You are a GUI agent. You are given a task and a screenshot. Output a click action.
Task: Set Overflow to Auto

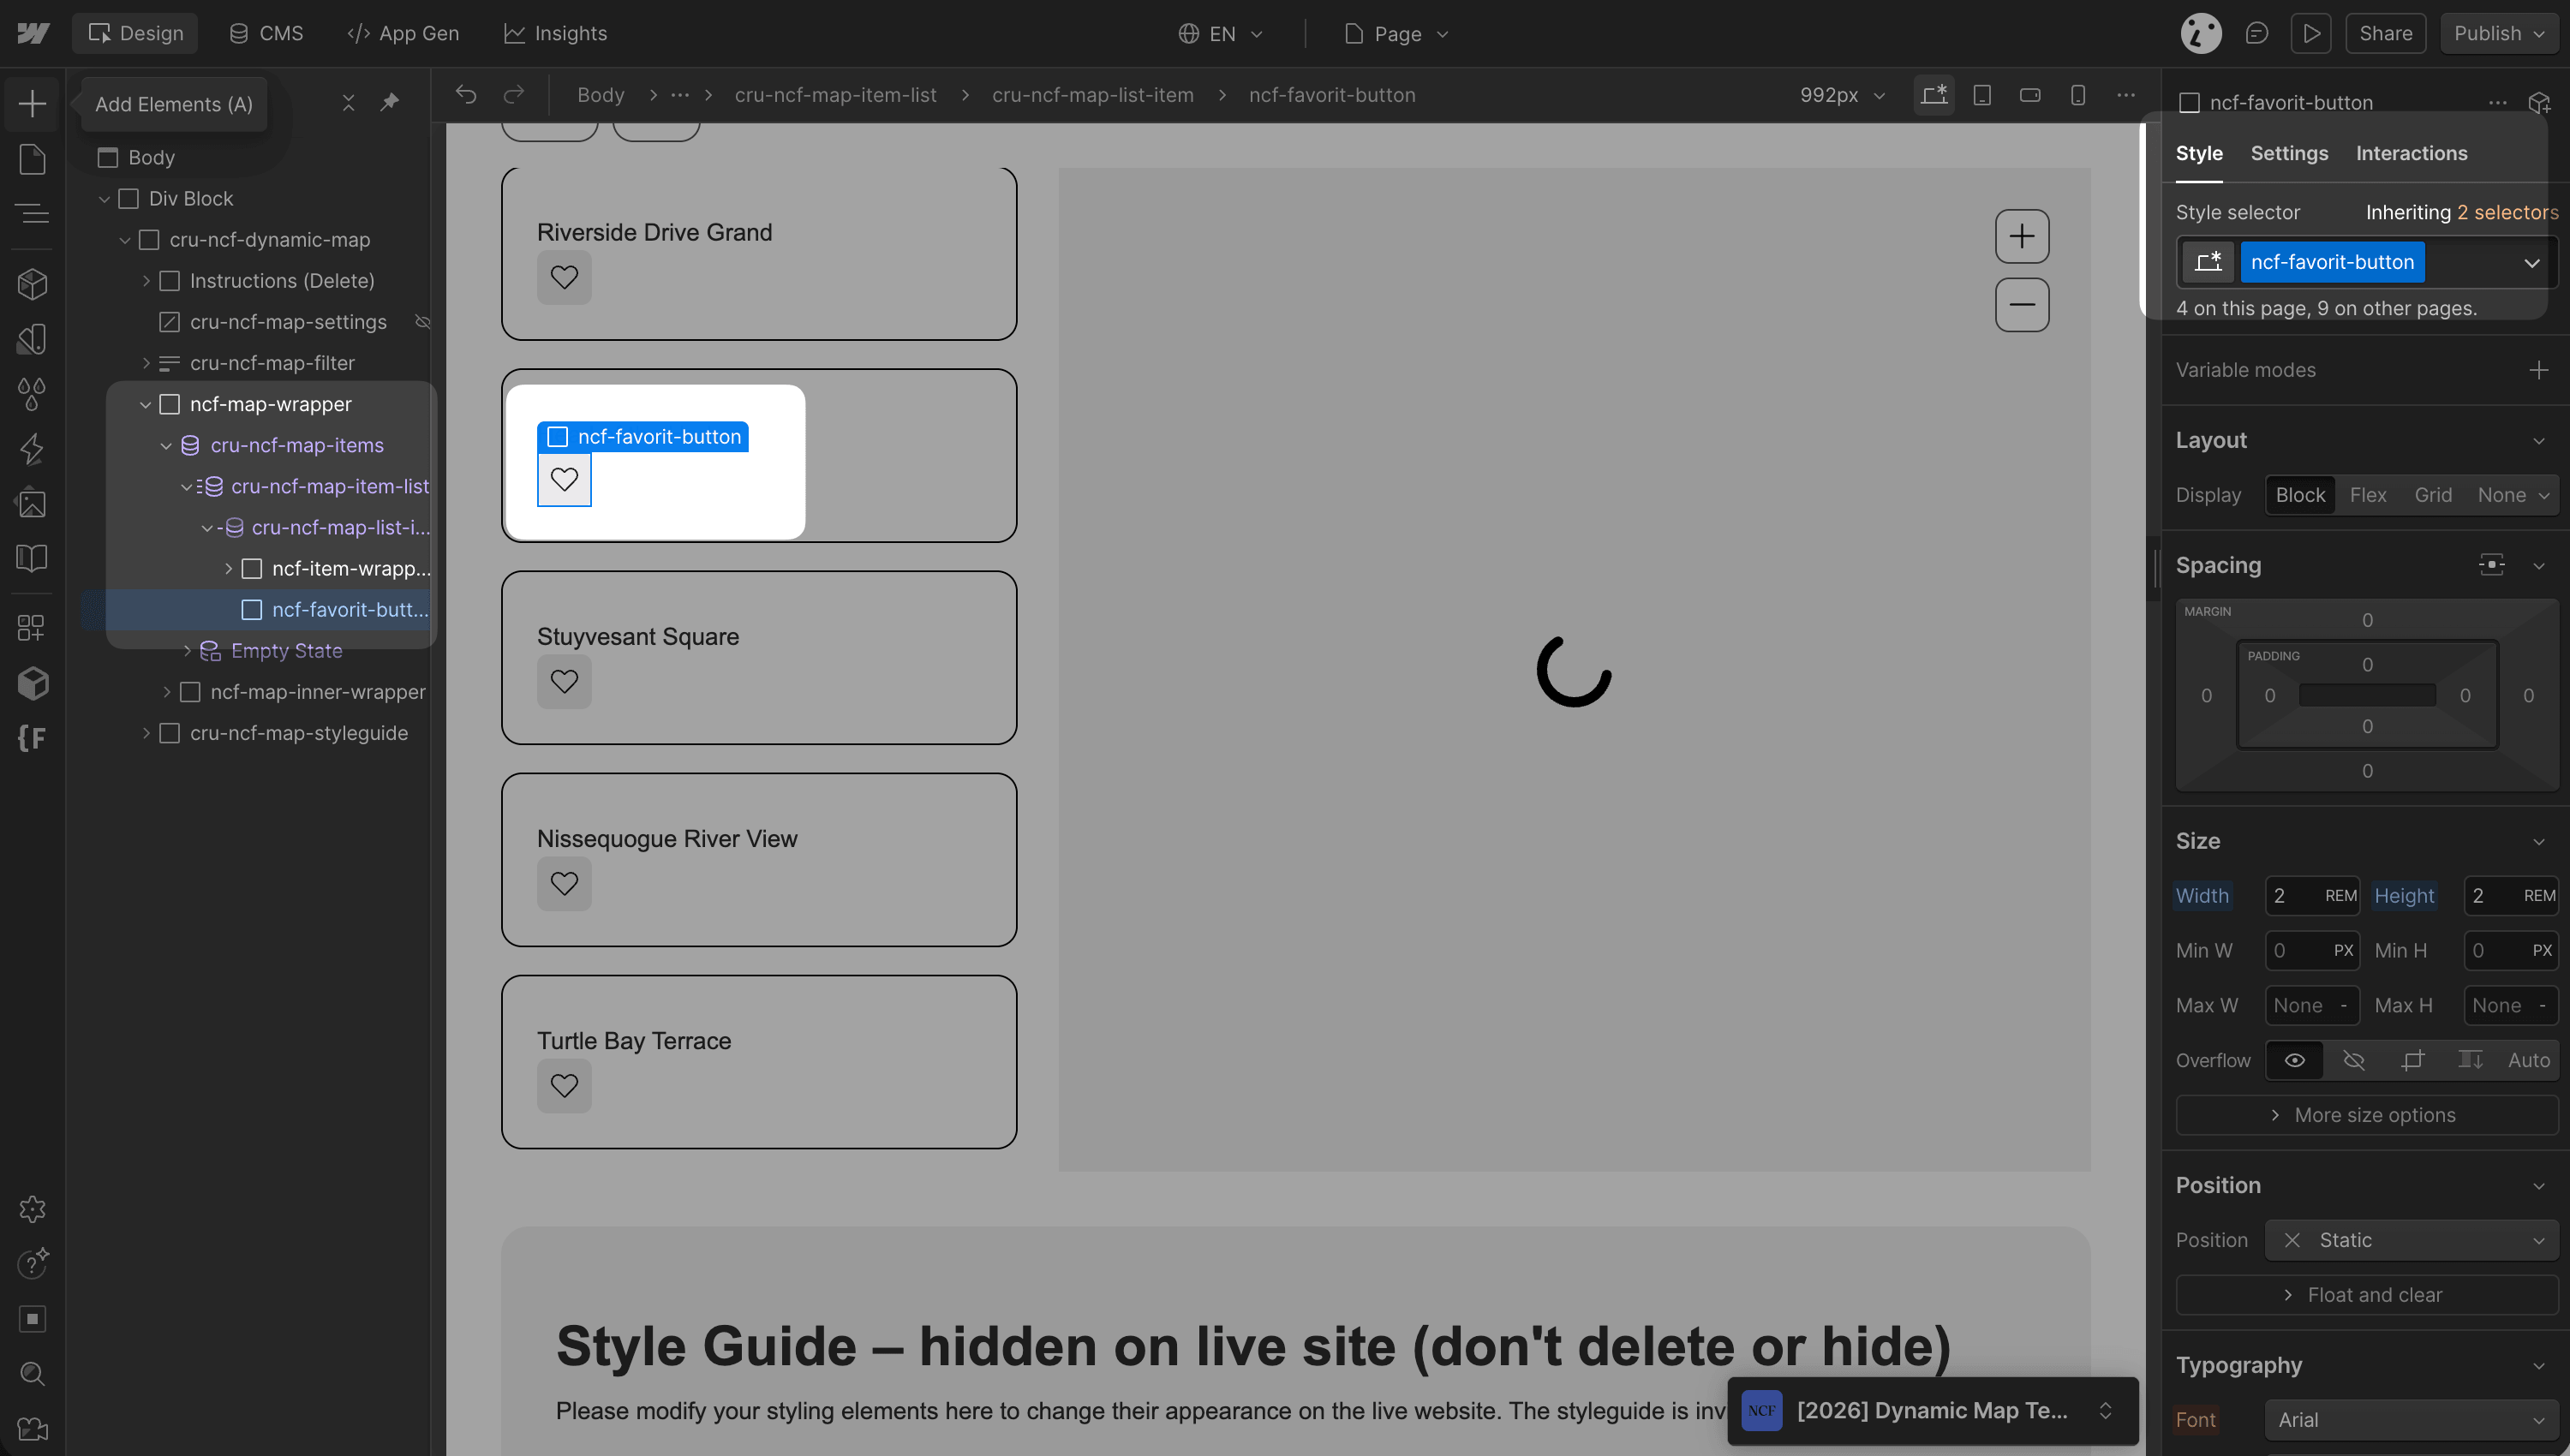2528,1060
